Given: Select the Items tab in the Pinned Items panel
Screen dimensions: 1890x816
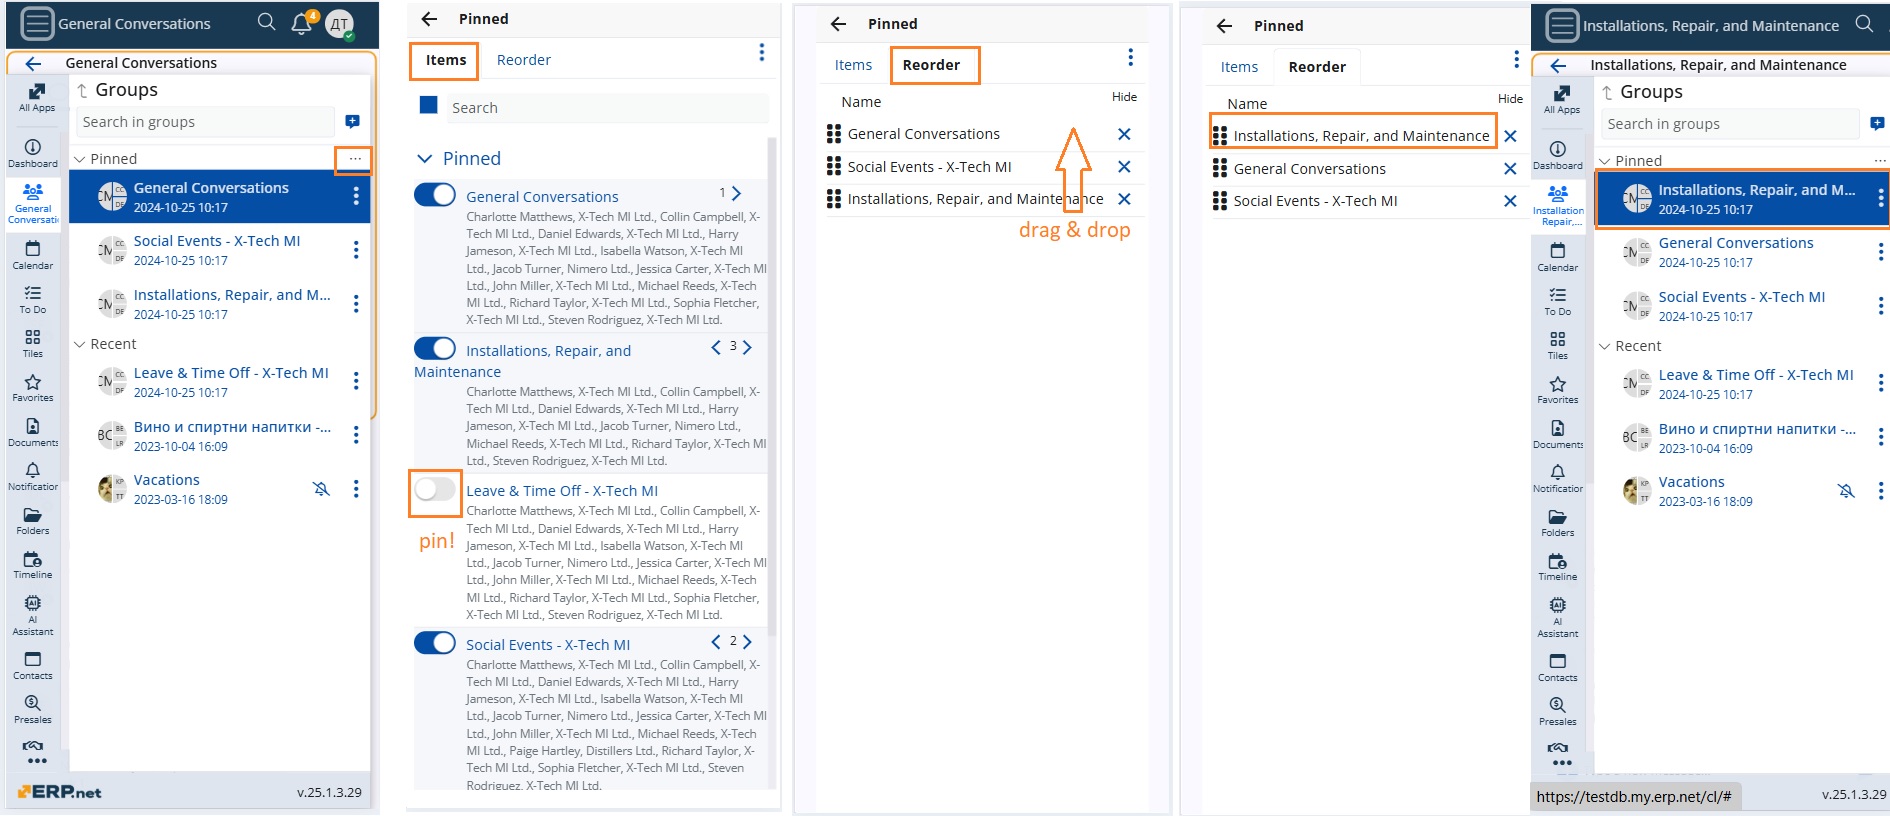Looking at the screenshot, I should click(445, 60).
